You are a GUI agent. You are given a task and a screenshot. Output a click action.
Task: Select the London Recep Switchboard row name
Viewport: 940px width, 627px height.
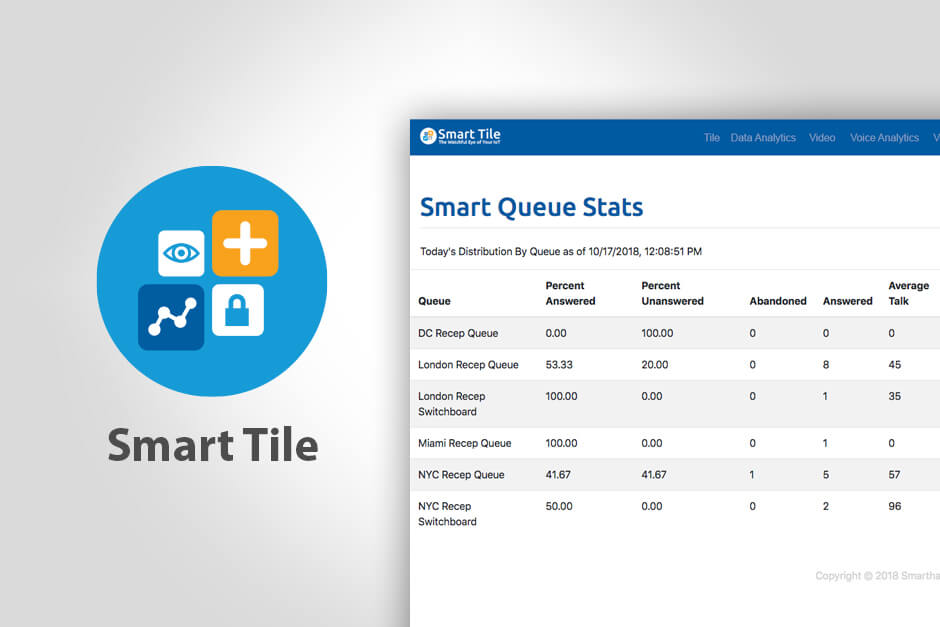(451, 404)
